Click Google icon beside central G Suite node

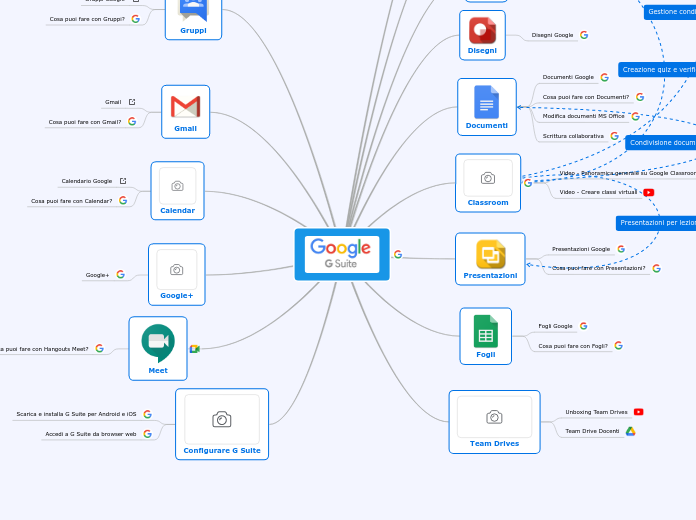coord(398,254)
